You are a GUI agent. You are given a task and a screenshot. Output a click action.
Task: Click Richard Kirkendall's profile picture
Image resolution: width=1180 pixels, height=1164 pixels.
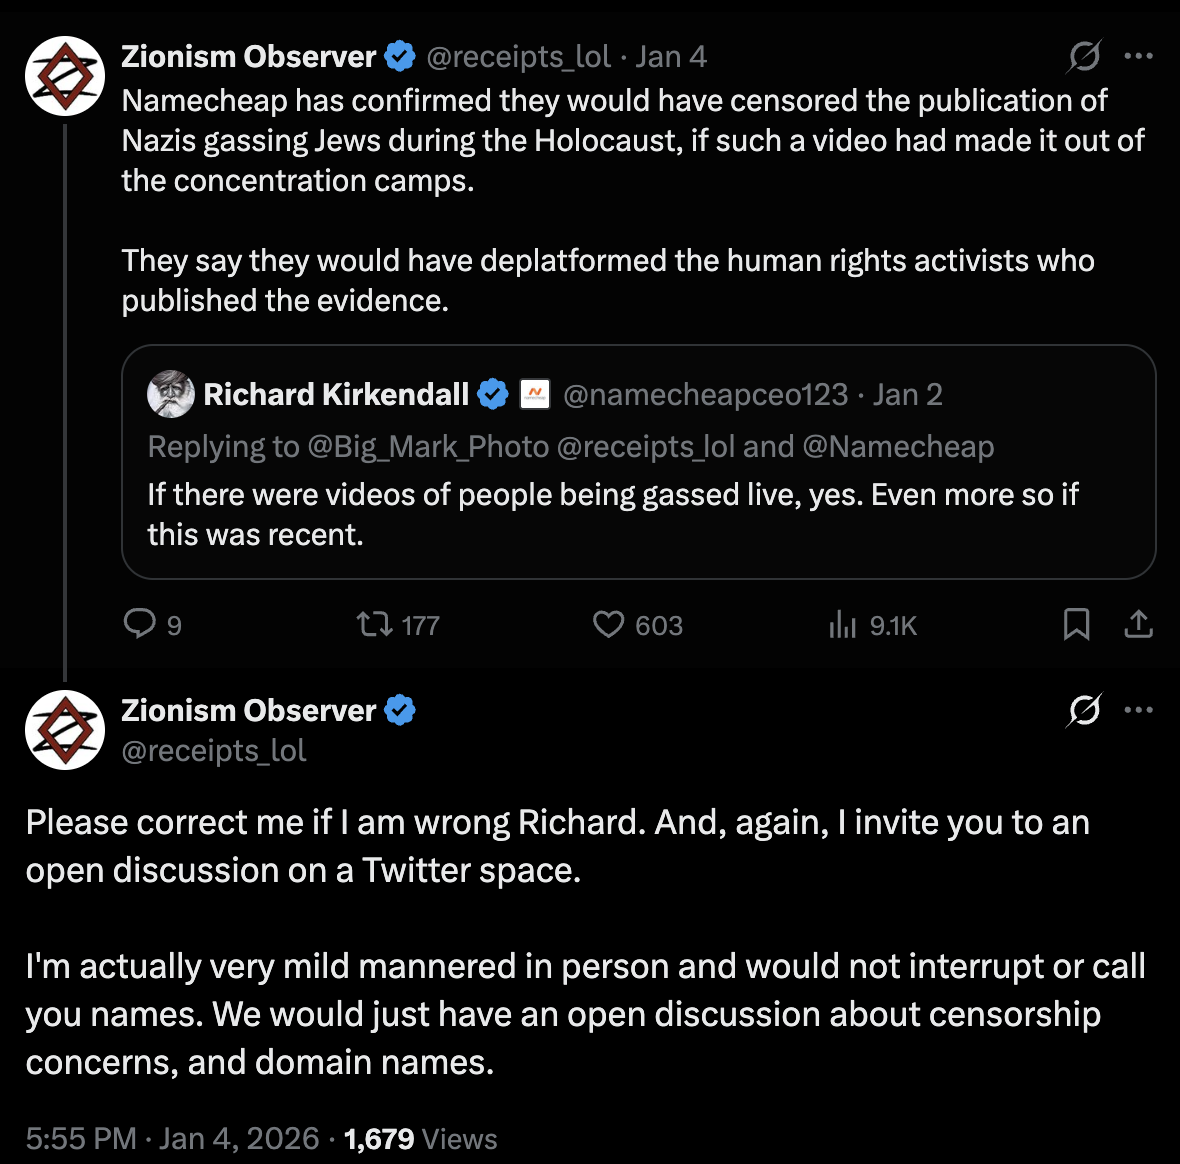point(170,394)
